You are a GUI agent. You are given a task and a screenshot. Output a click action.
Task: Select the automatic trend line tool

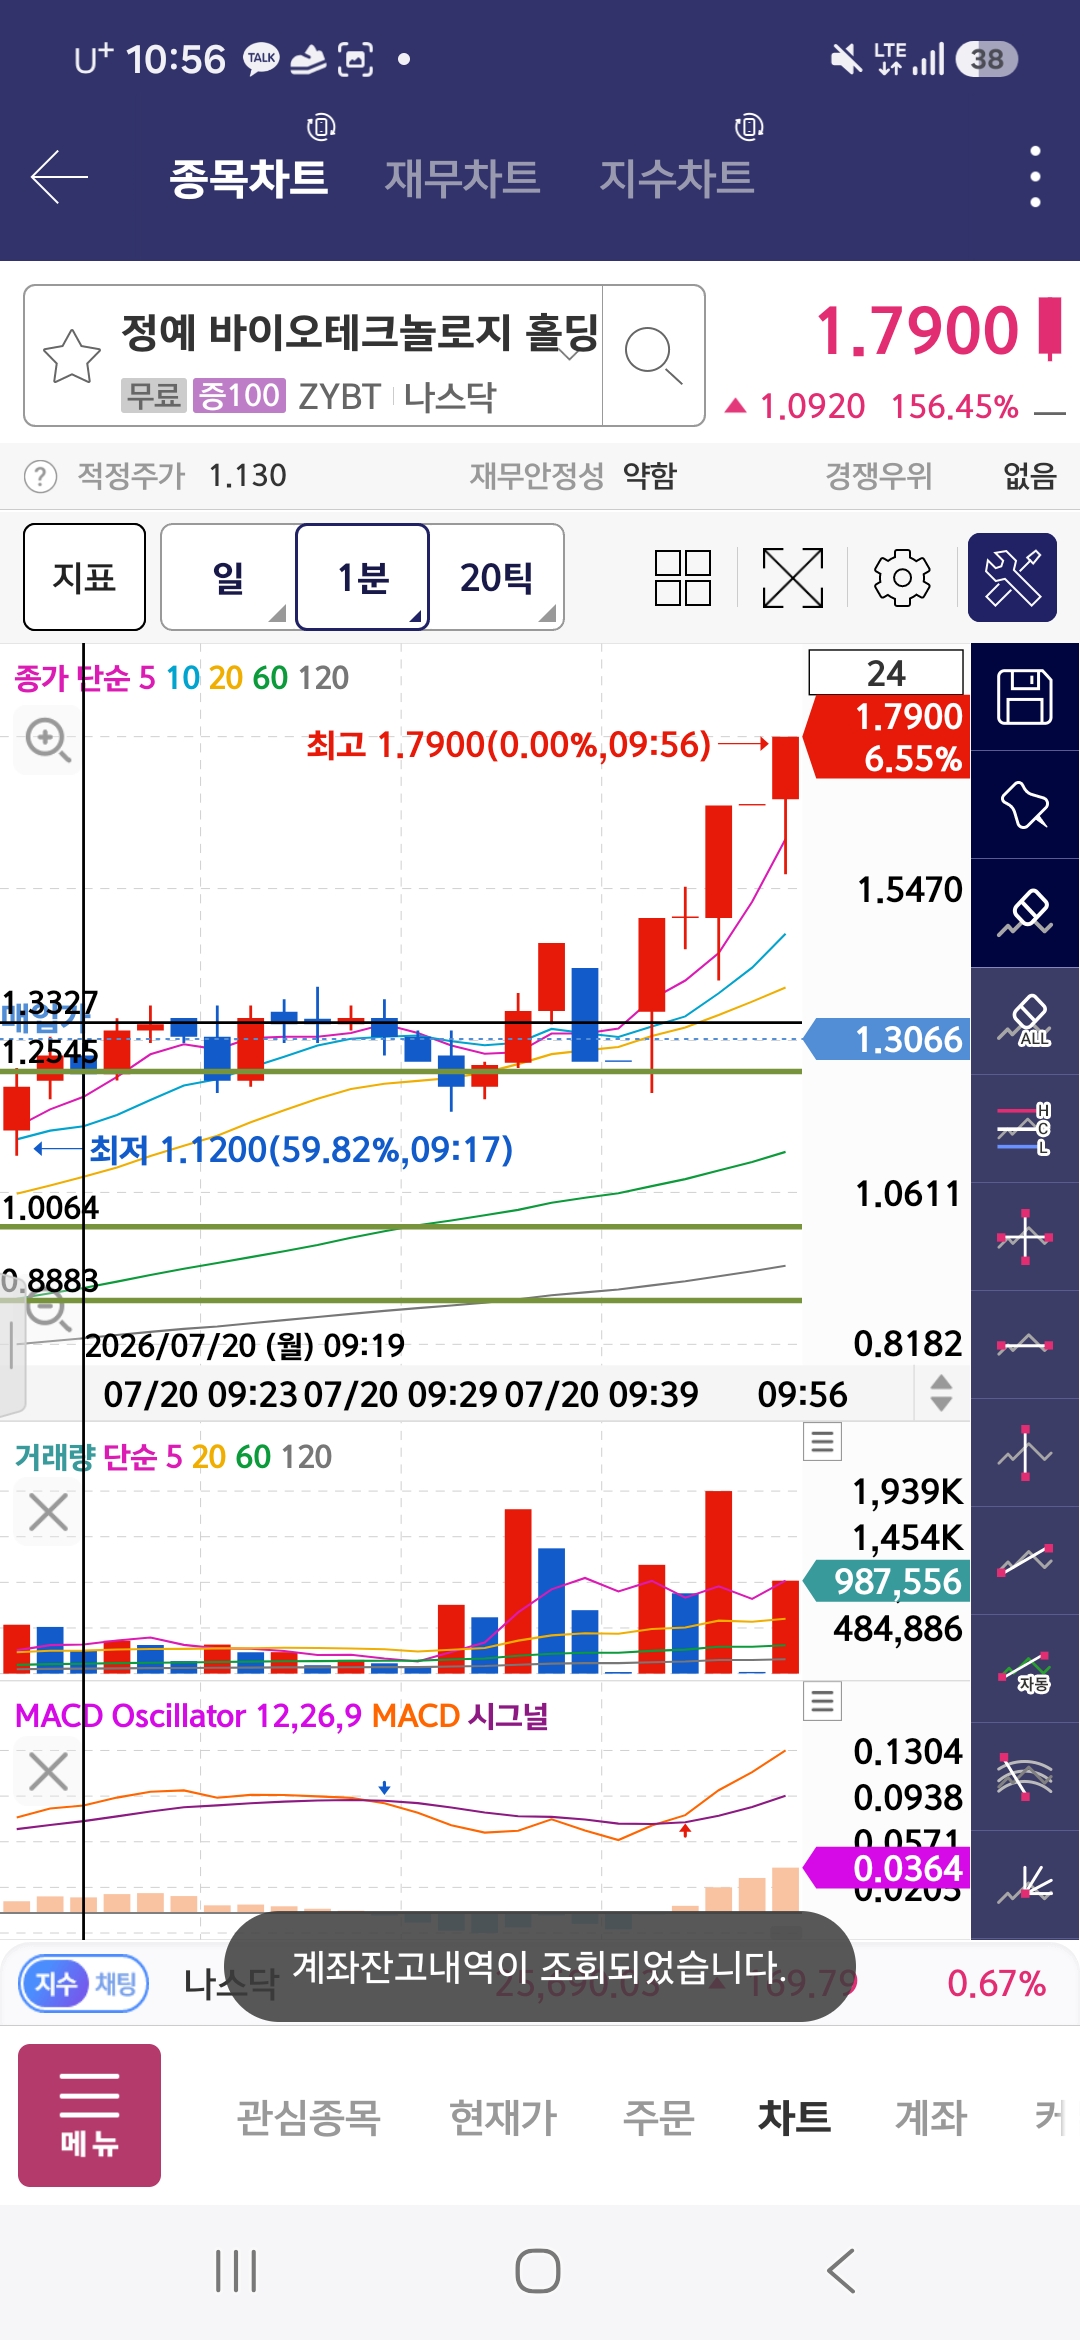1025,1669
